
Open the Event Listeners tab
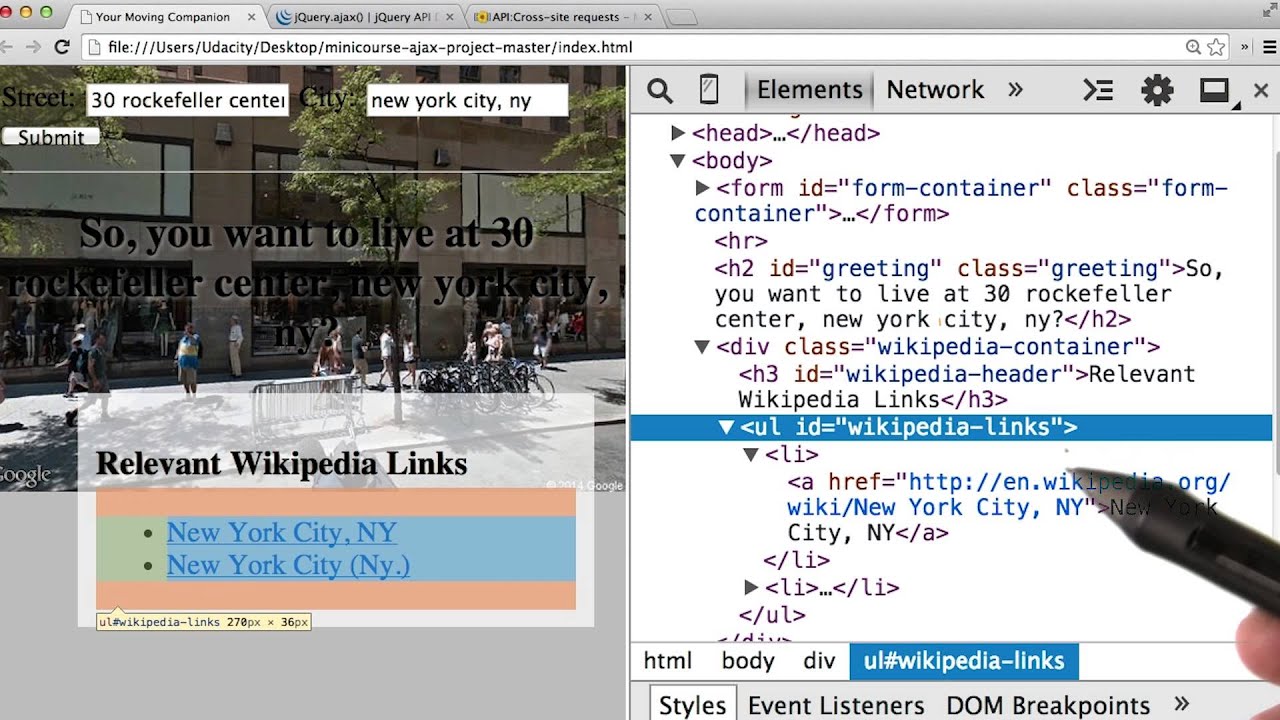(x=836, y=704)
